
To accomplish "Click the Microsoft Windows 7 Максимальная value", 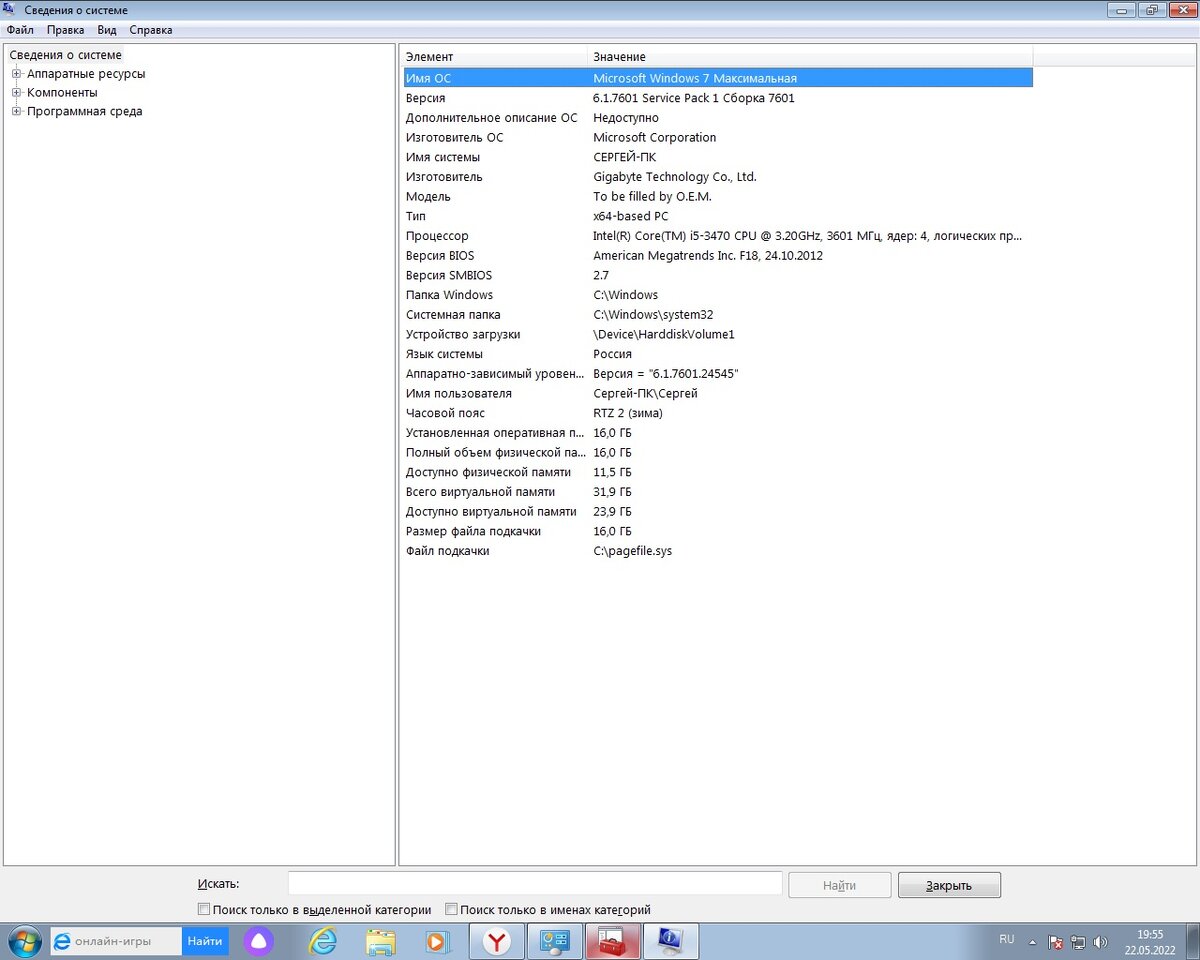I will click(x=695, y=78).
